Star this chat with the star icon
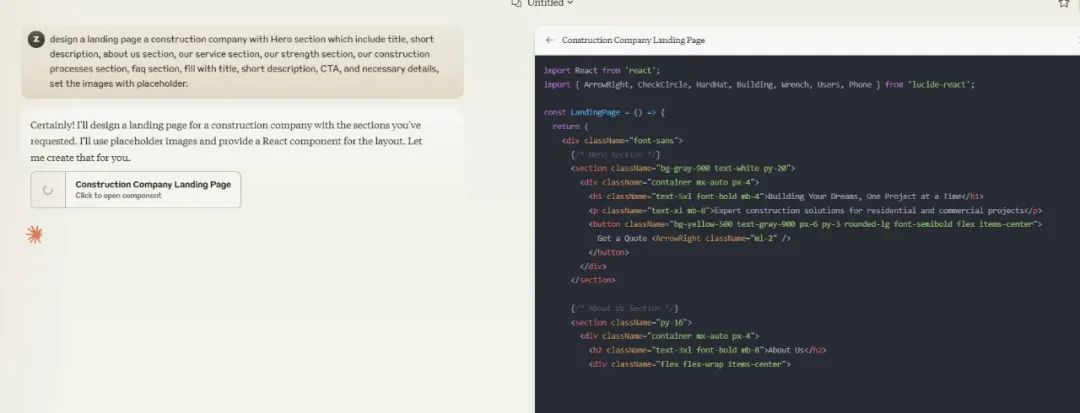 pos(1063,3)
